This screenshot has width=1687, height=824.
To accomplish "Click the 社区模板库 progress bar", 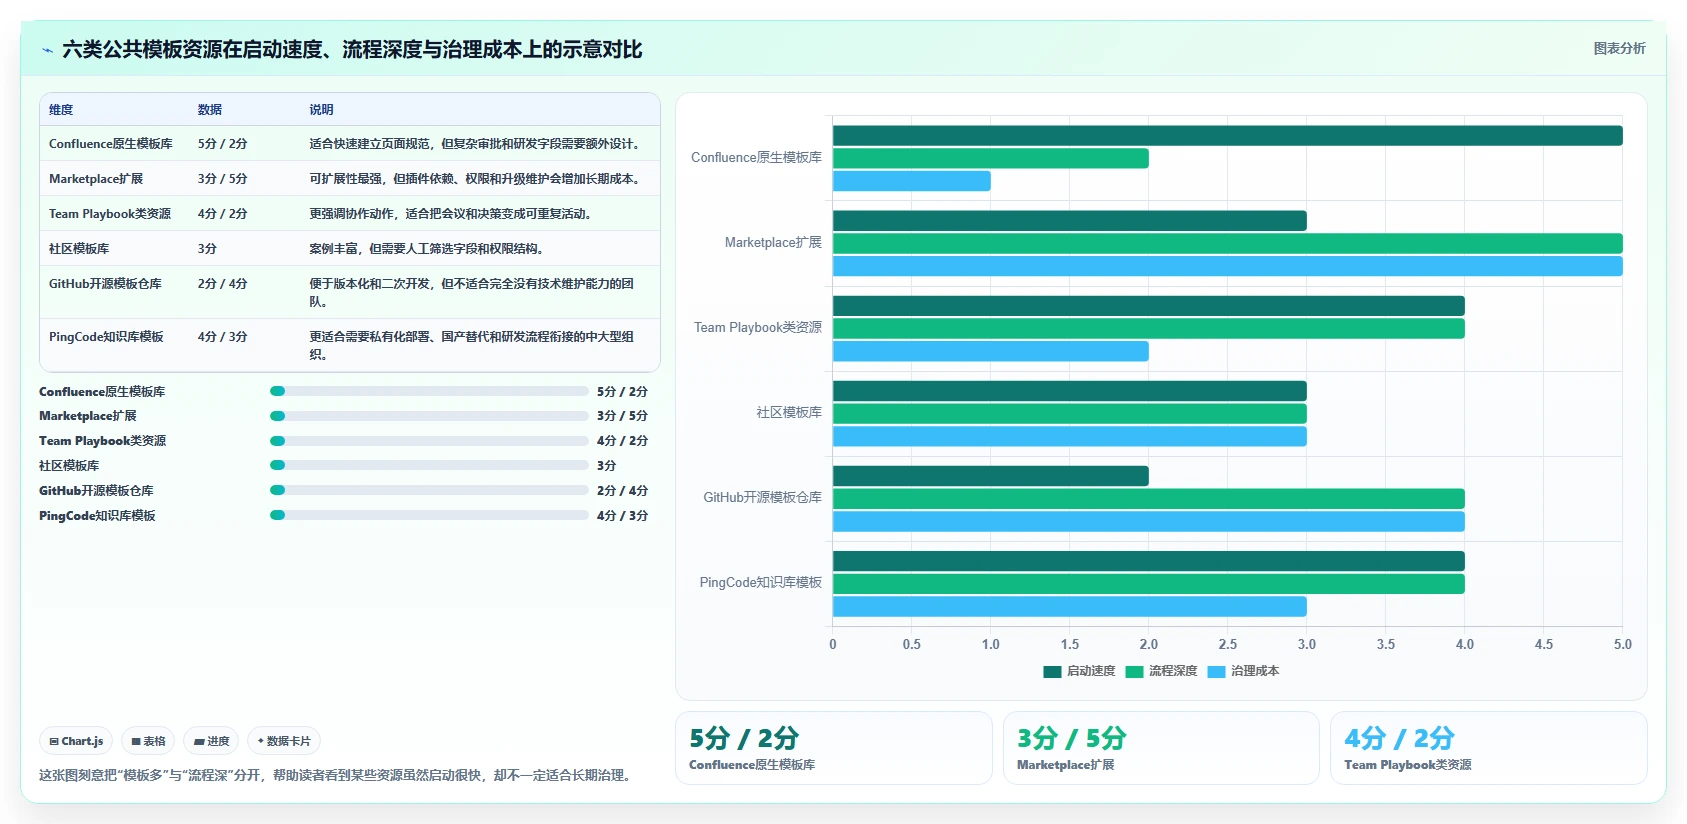I will coord(429,465).
